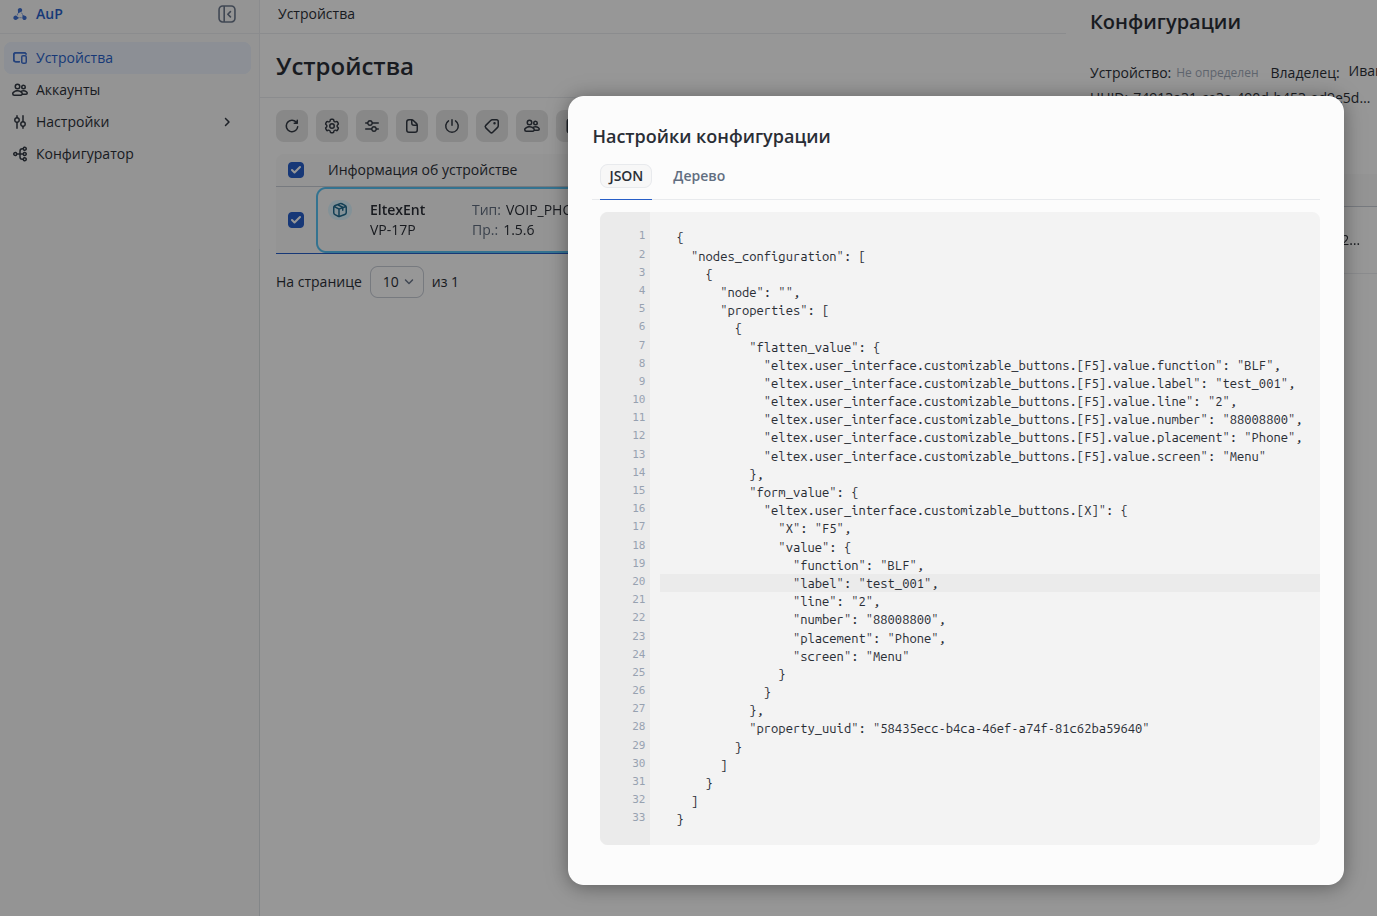Click the power reboot toolbar button
Image resolution: width=1377 pixels, height=916 pixels.
click(x=452, y=126)
